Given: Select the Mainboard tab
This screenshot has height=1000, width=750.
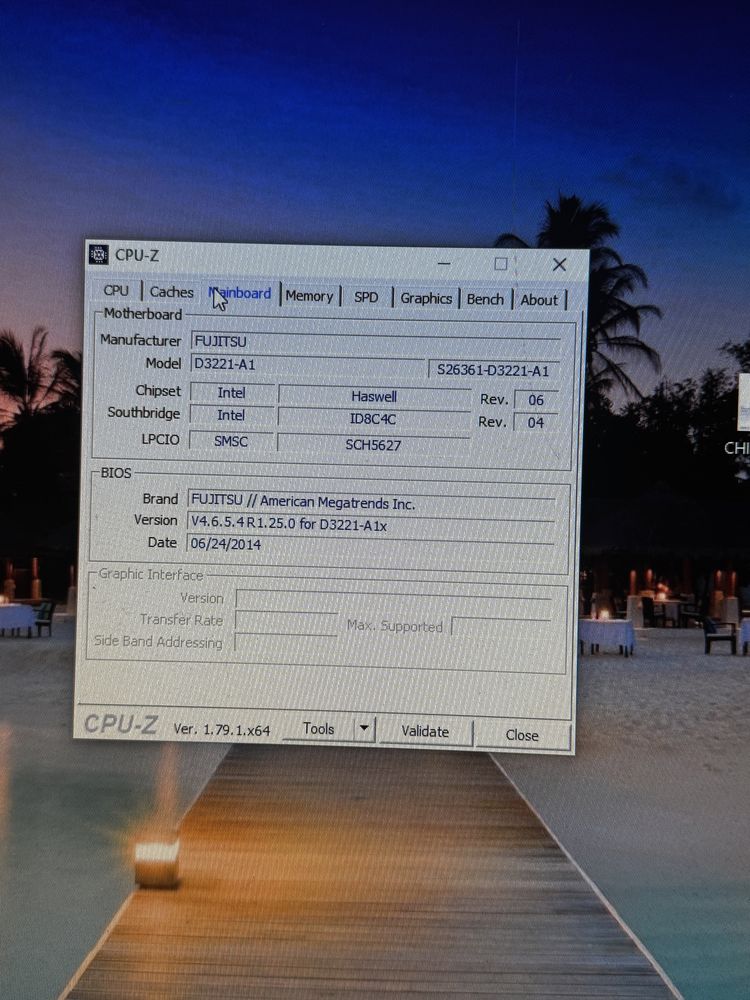Looking at the screenshot, I should pyautogui.click(x=241, y=293).
